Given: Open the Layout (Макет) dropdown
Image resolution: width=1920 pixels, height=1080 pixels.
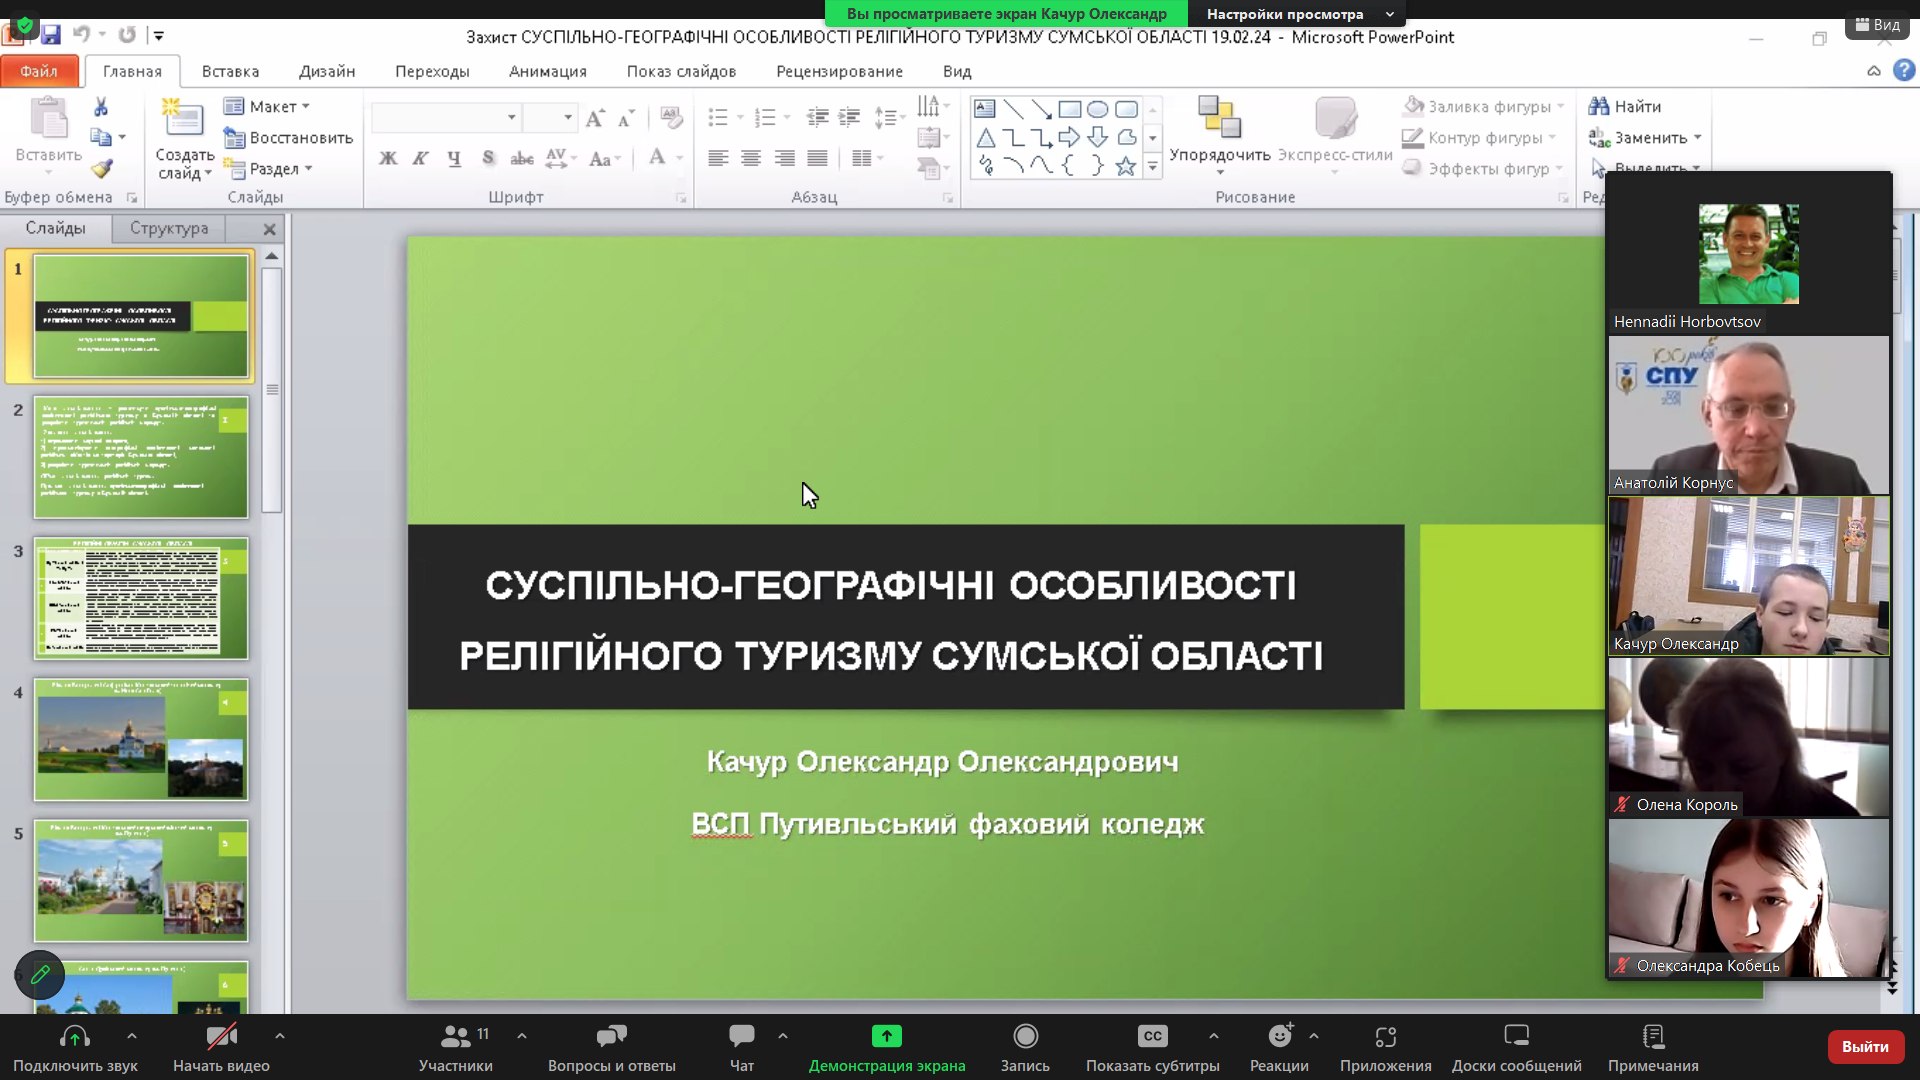Looking at the screenshot, I should 267,106.
